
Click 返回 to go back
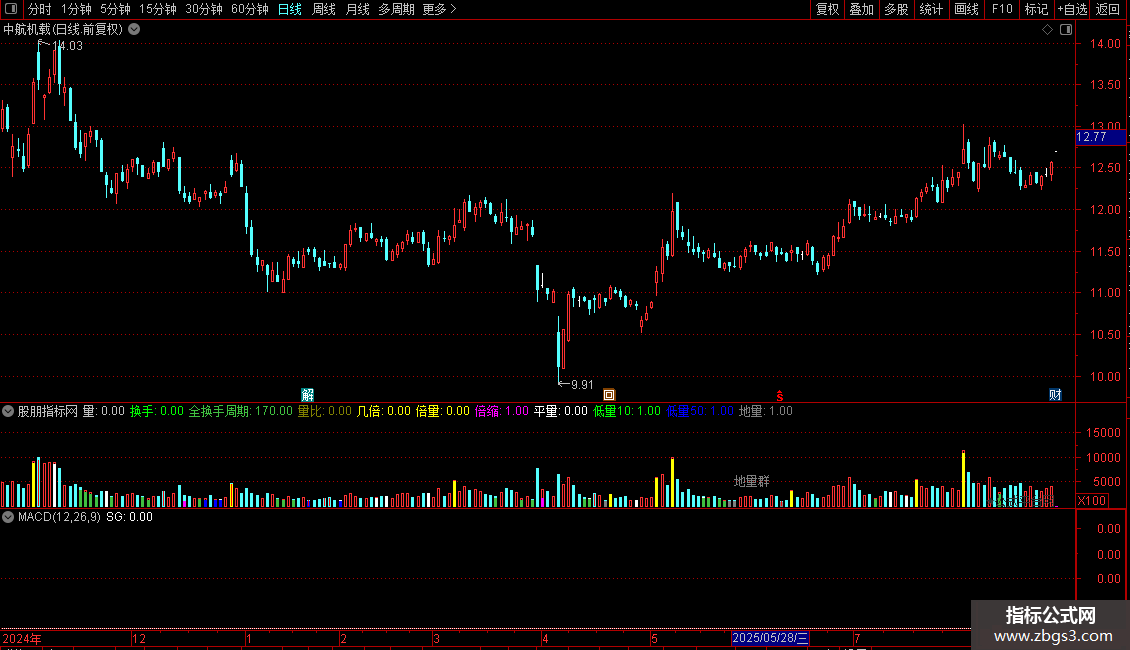(1108, 9)
